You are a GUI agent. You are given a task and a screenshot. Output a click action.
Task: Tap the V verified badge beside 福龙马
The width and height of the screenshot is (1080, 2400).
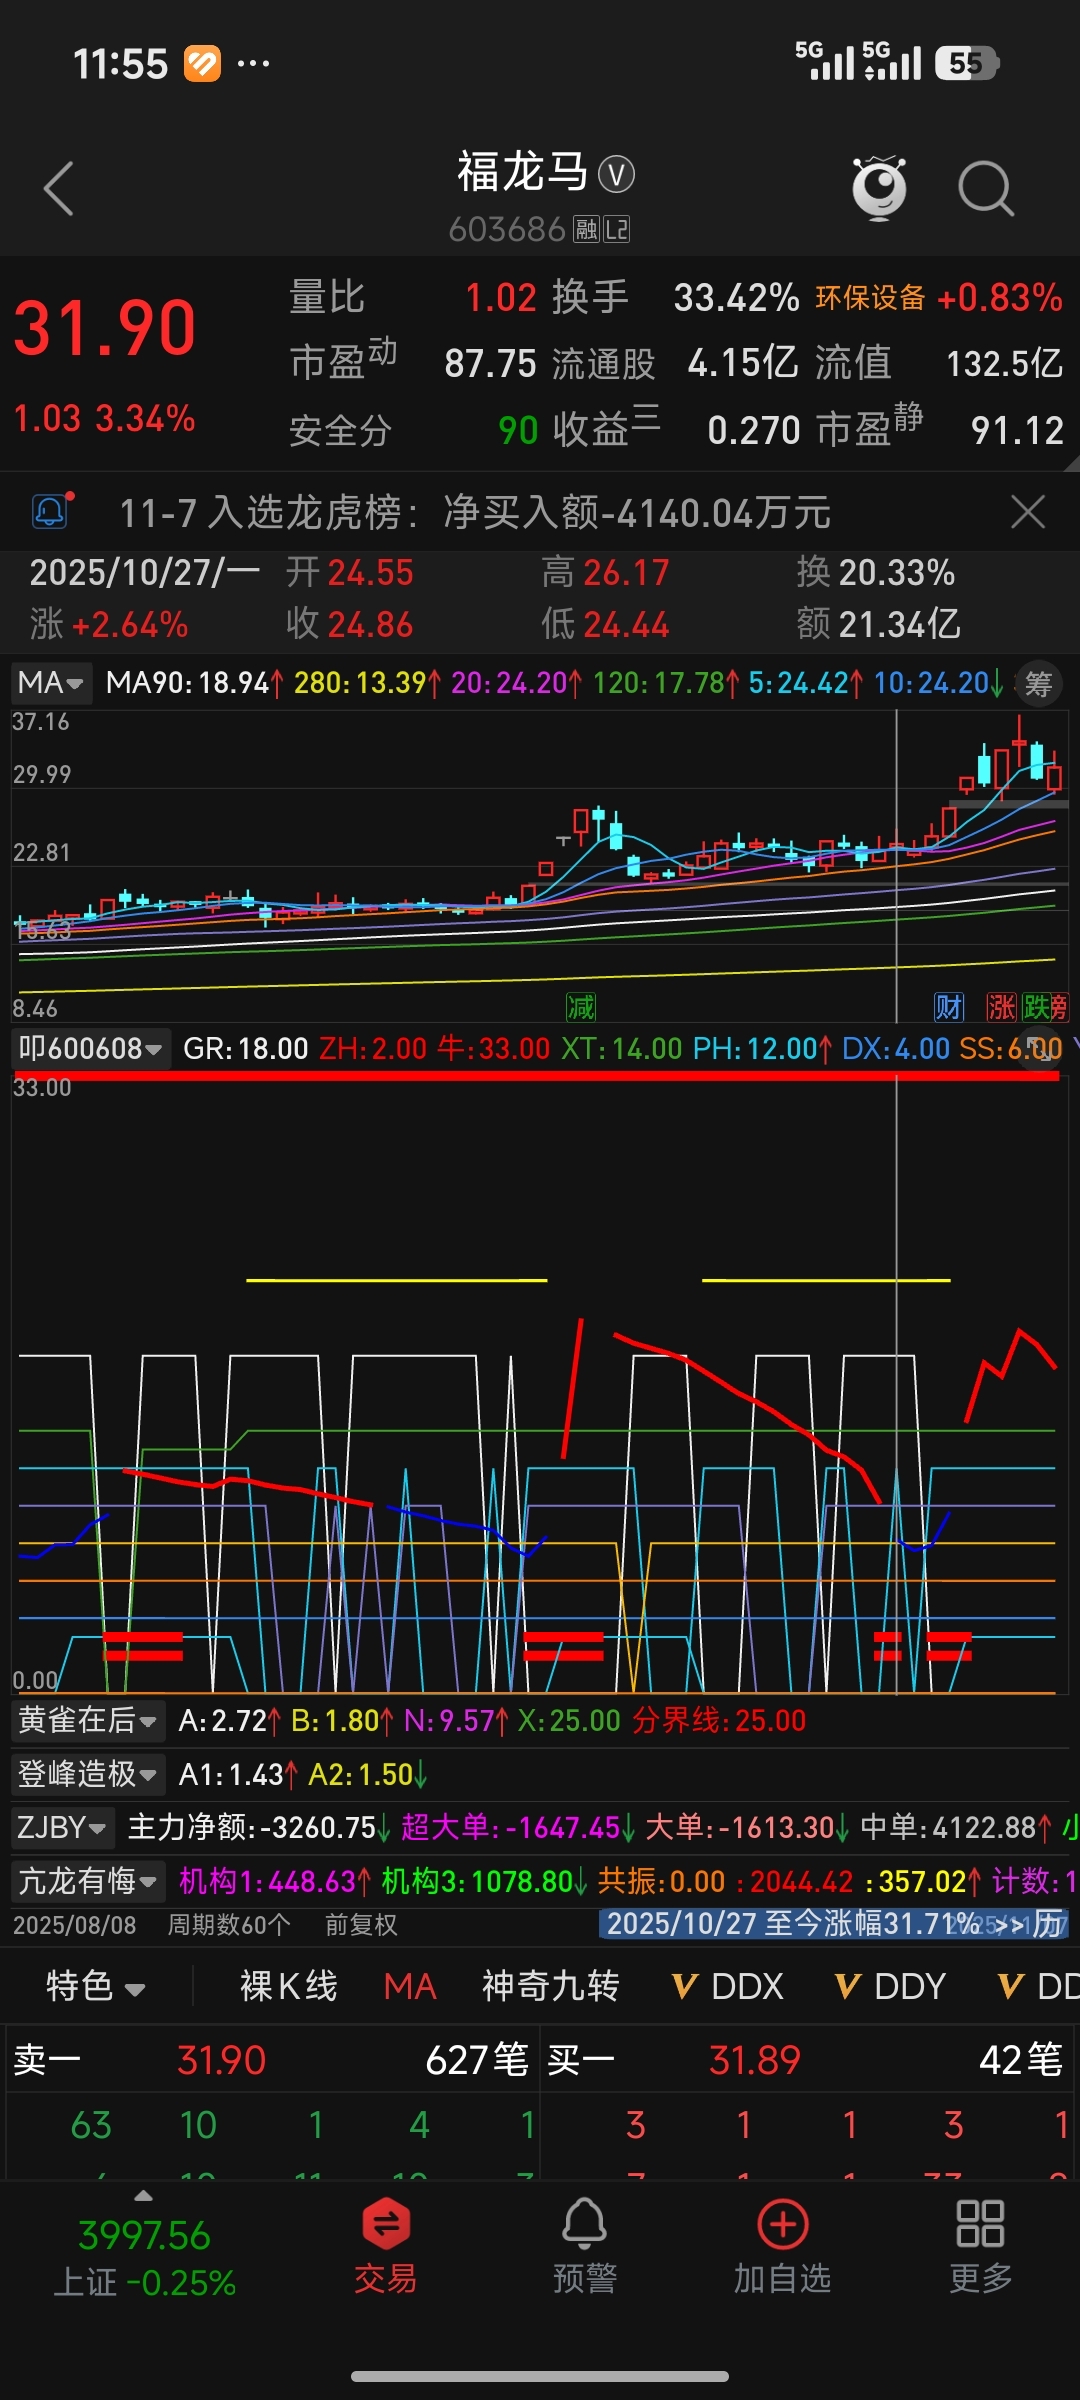616,175
